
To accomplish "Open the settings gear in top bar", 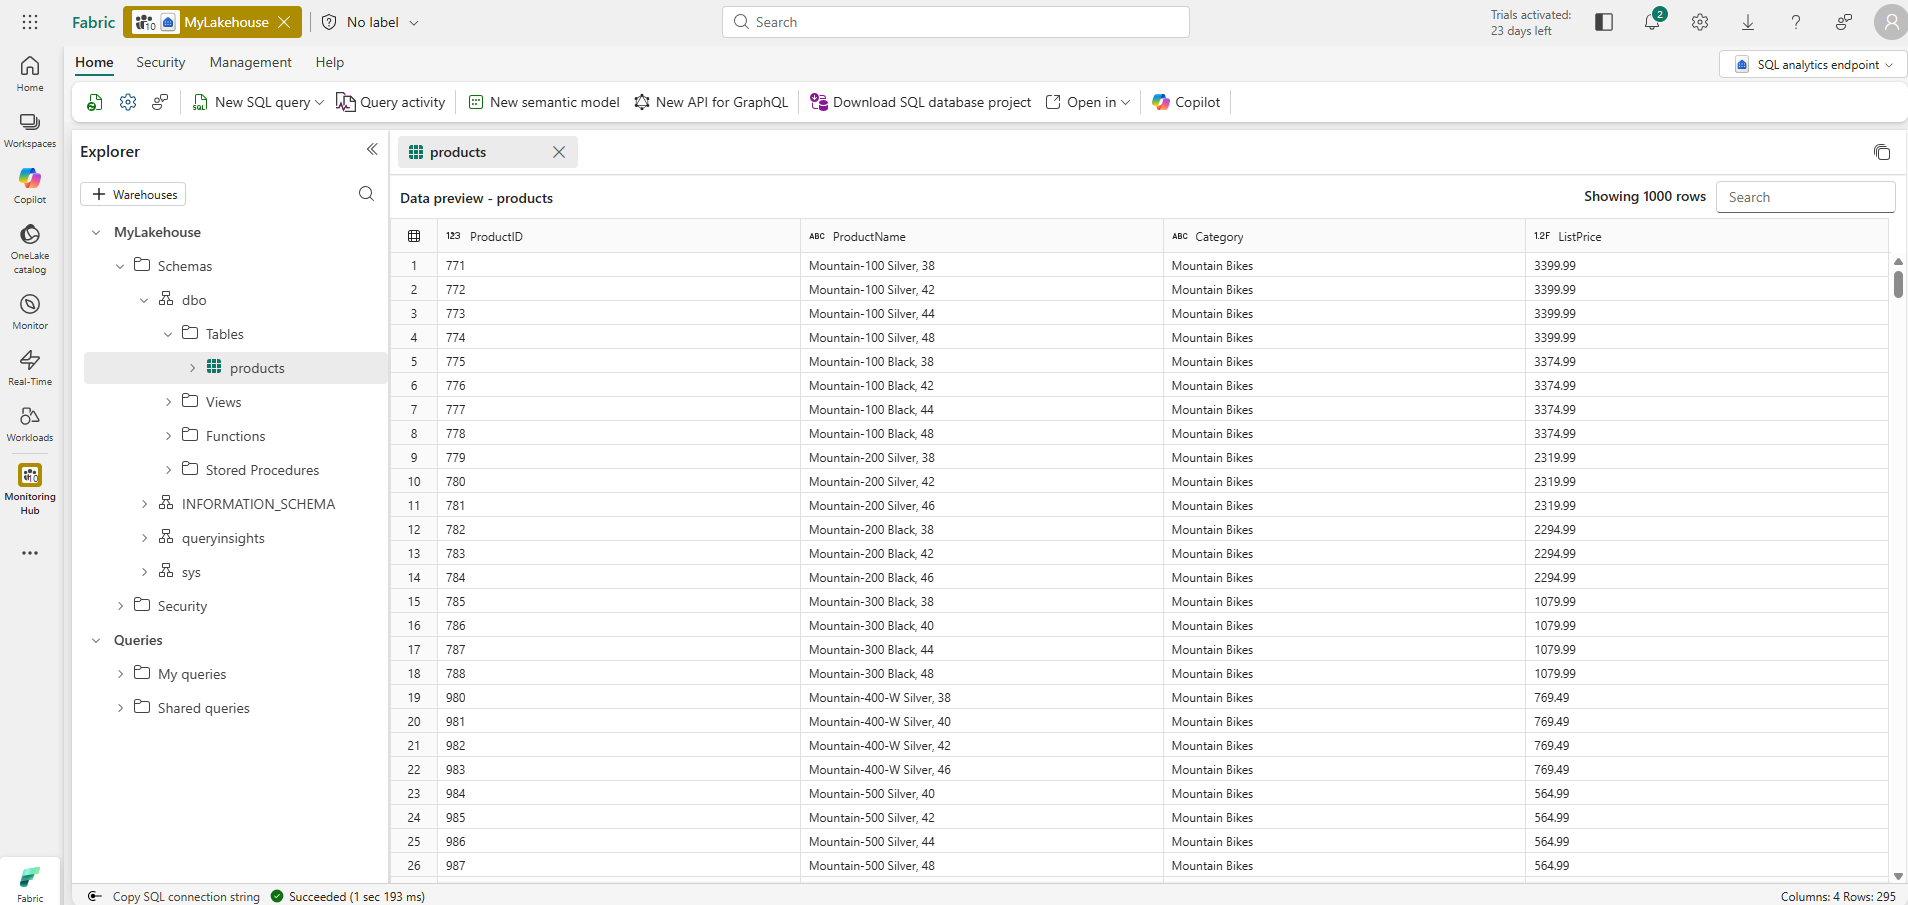I will pos(1700,22).
